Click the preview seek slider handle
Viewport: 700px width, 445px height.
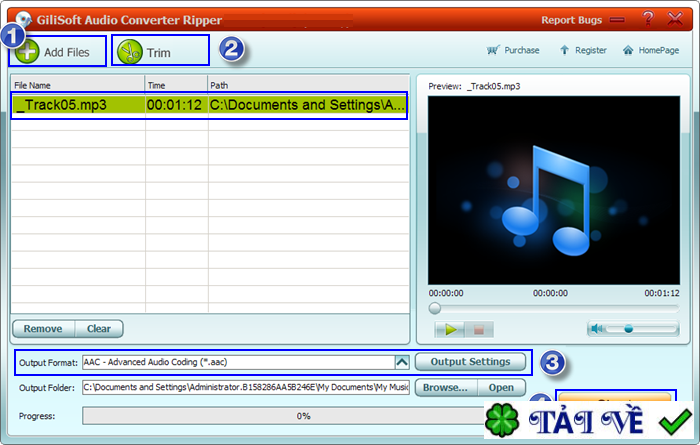tap(434, 308)
